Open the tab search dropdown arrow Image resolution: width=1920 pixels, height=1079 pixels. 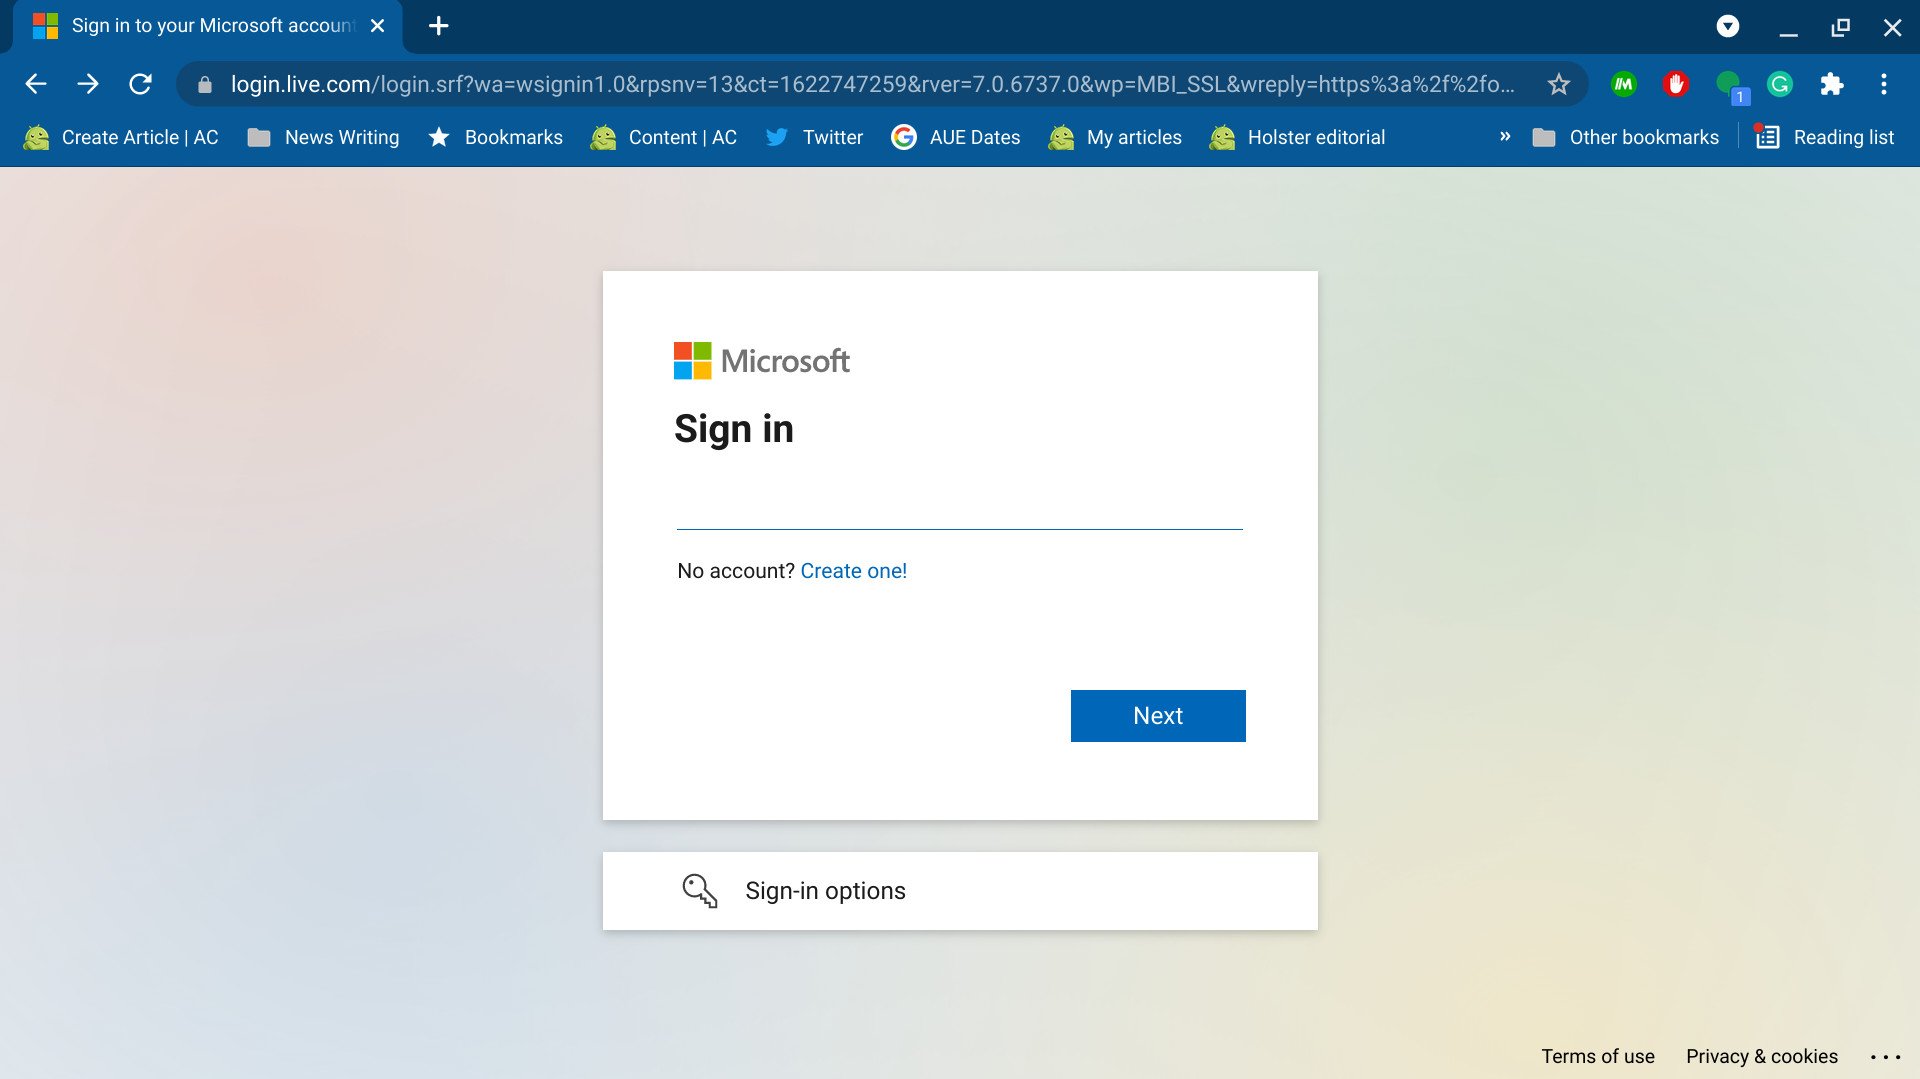pos(1728,27)
